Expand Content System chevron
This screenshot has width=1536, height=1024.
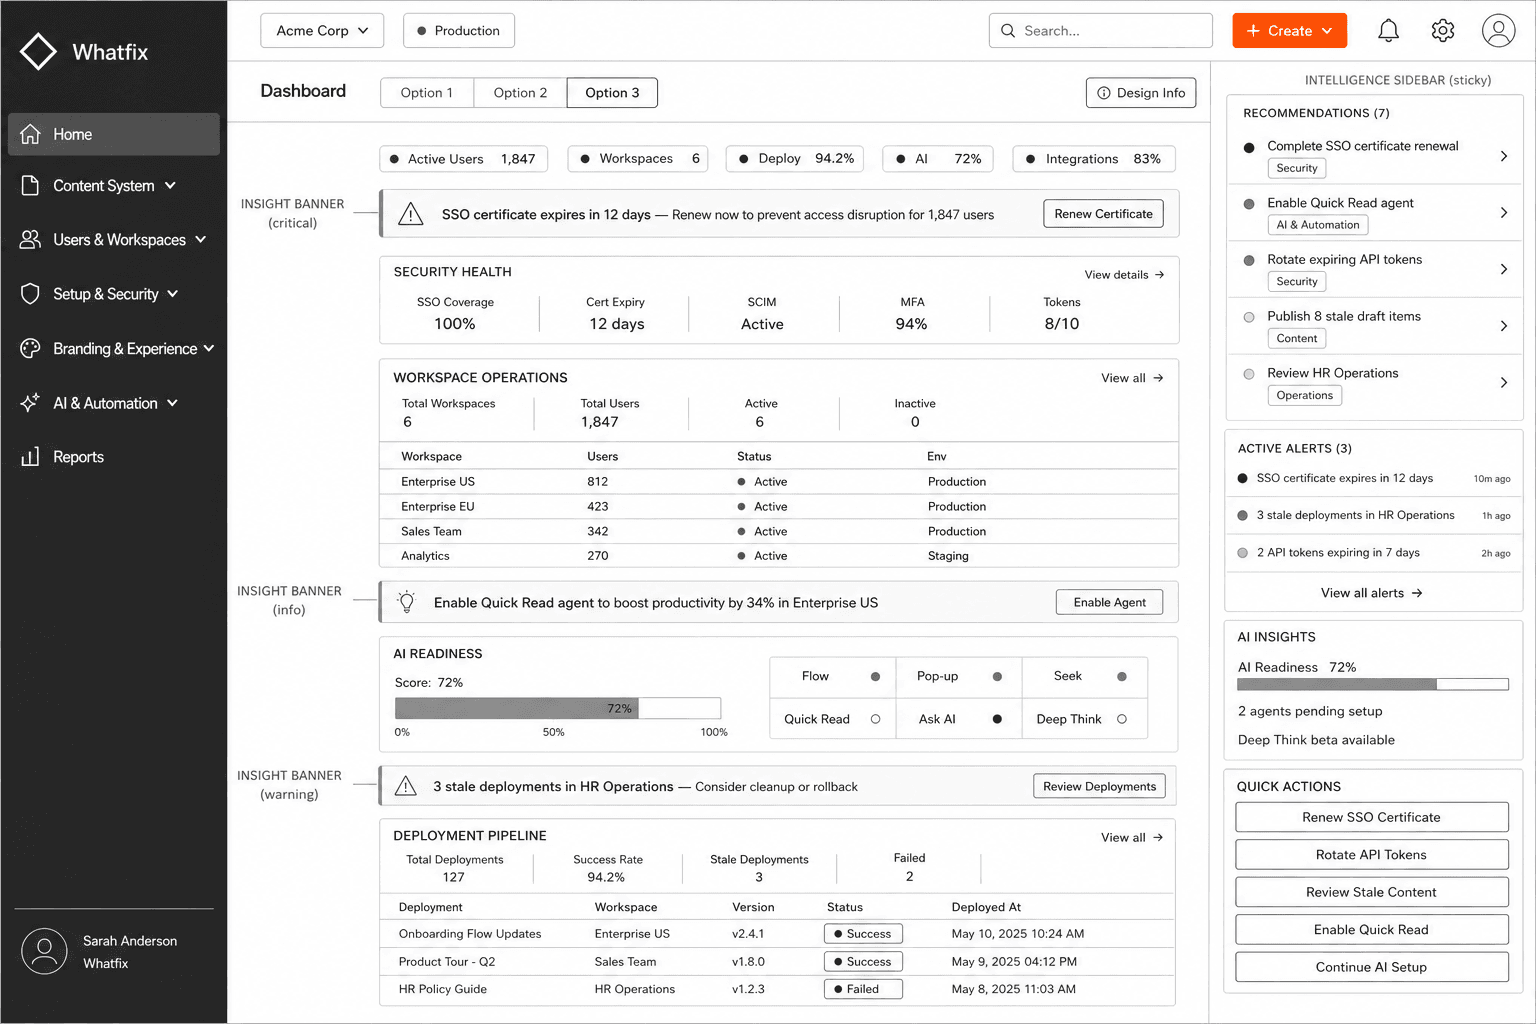click(170, 186)
